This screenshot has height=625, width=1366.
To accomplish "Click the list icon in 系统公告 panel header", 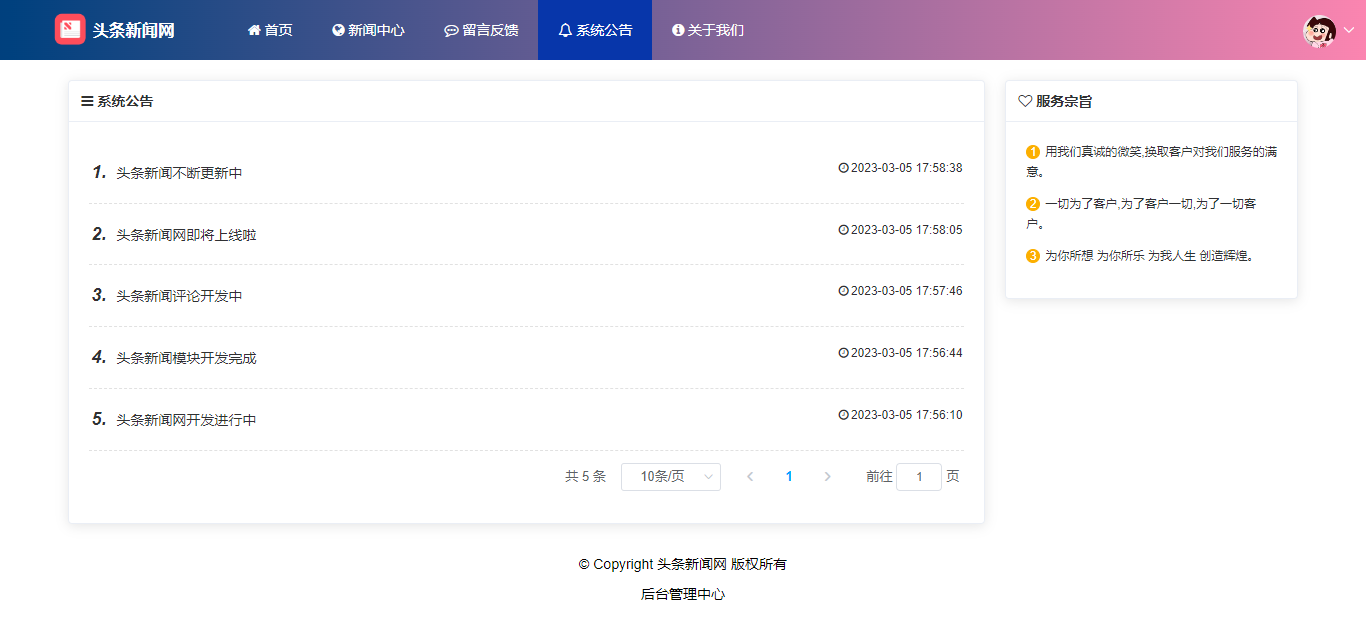I will point(87,101).
